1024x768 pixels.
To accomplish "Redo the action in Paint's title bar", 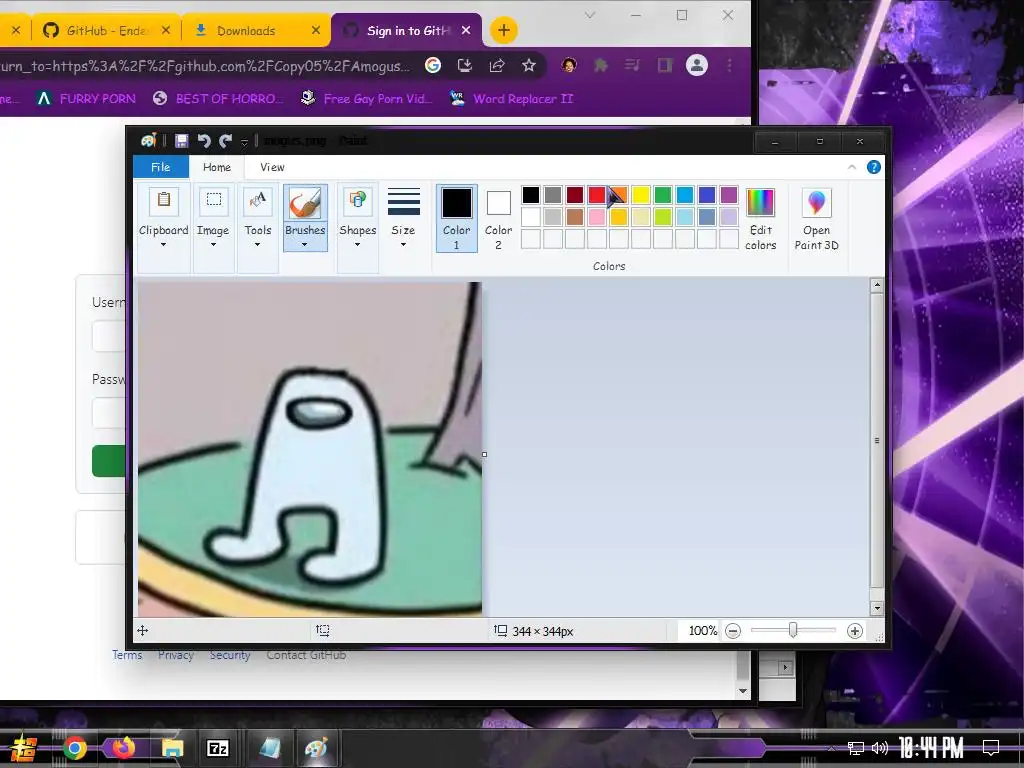I will [x=226, y=140].
